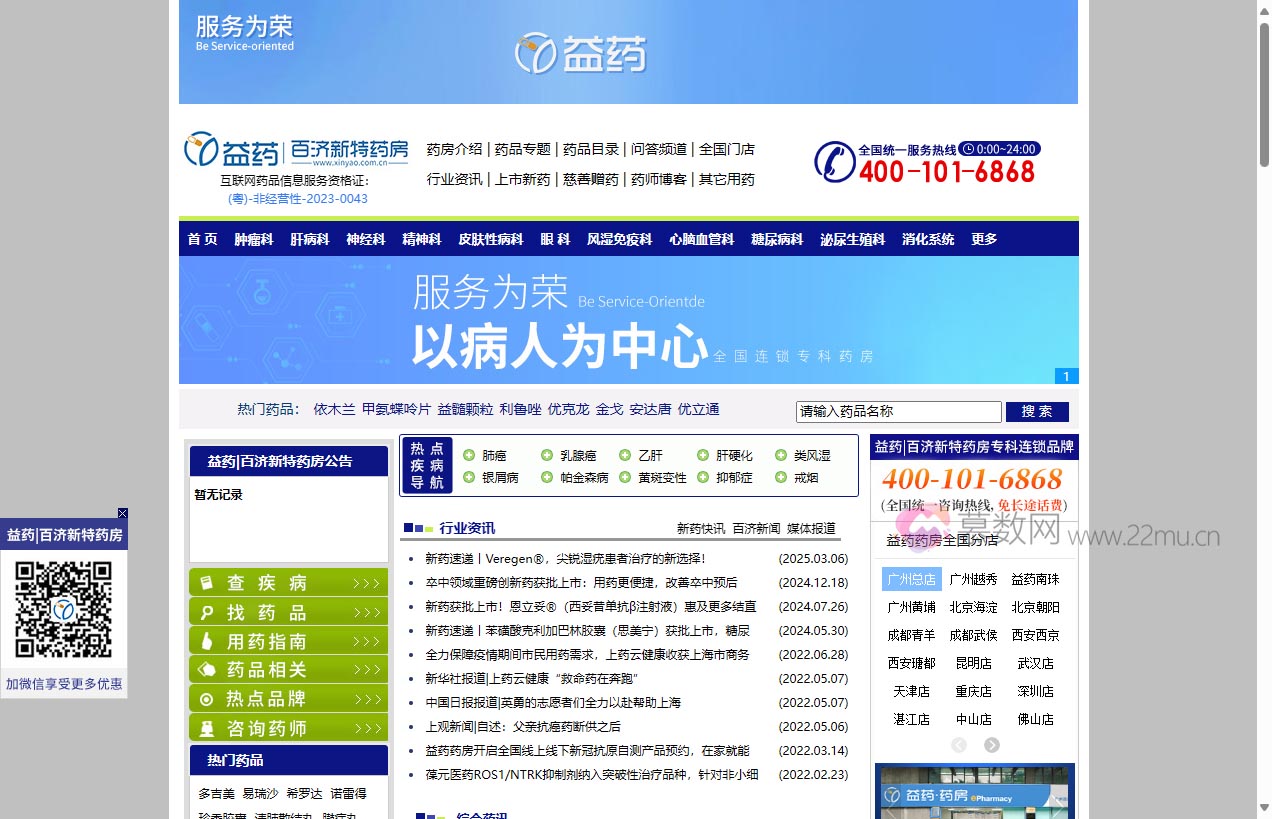Image resolution: width=1272 pixels, height=819 pixels.
Task: Click banner slide indicator number 1
Action: 1066,376
